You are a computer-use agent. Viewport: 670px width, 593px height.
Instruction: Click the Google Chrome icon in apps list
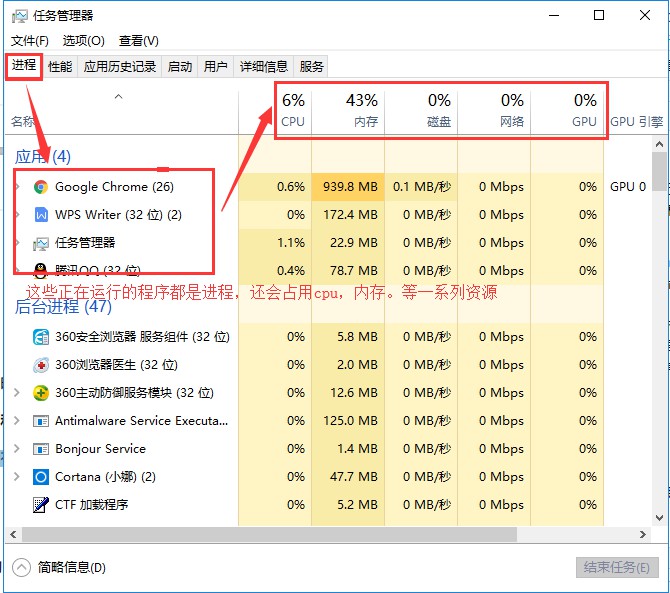41,187
